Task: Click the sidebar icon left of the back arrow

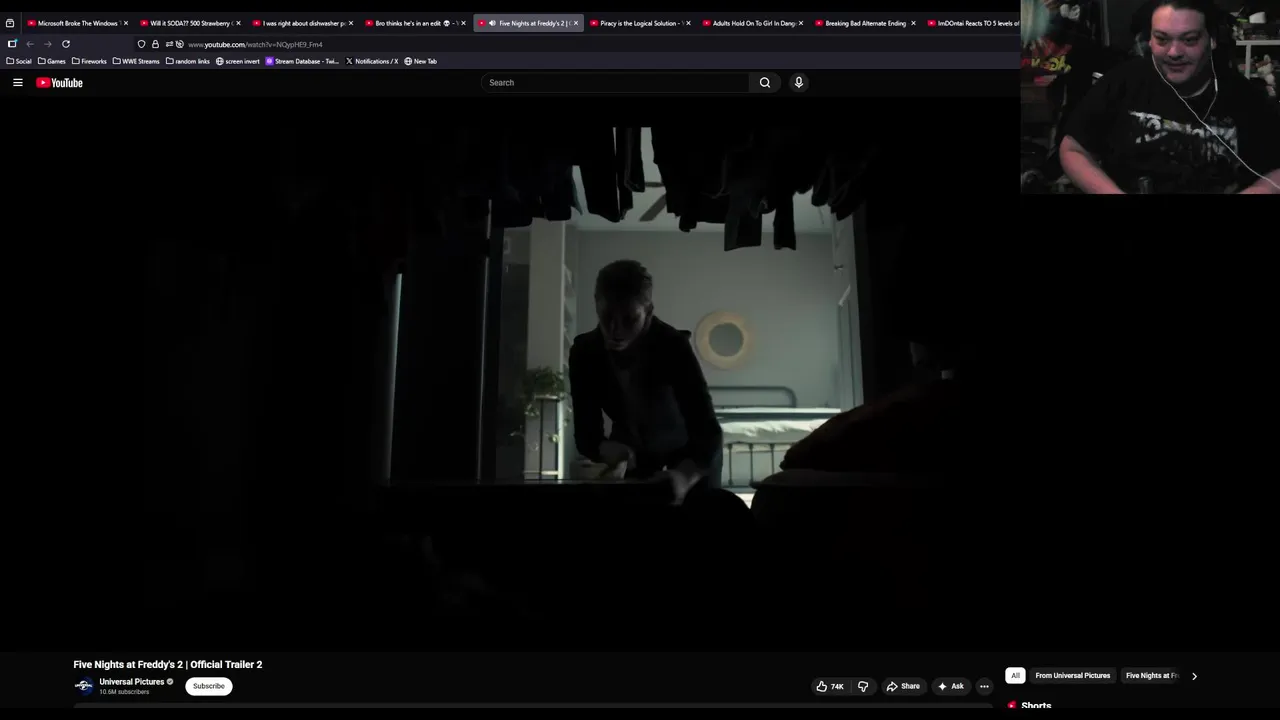Action: pyautogui.click(x=12, y=44)
